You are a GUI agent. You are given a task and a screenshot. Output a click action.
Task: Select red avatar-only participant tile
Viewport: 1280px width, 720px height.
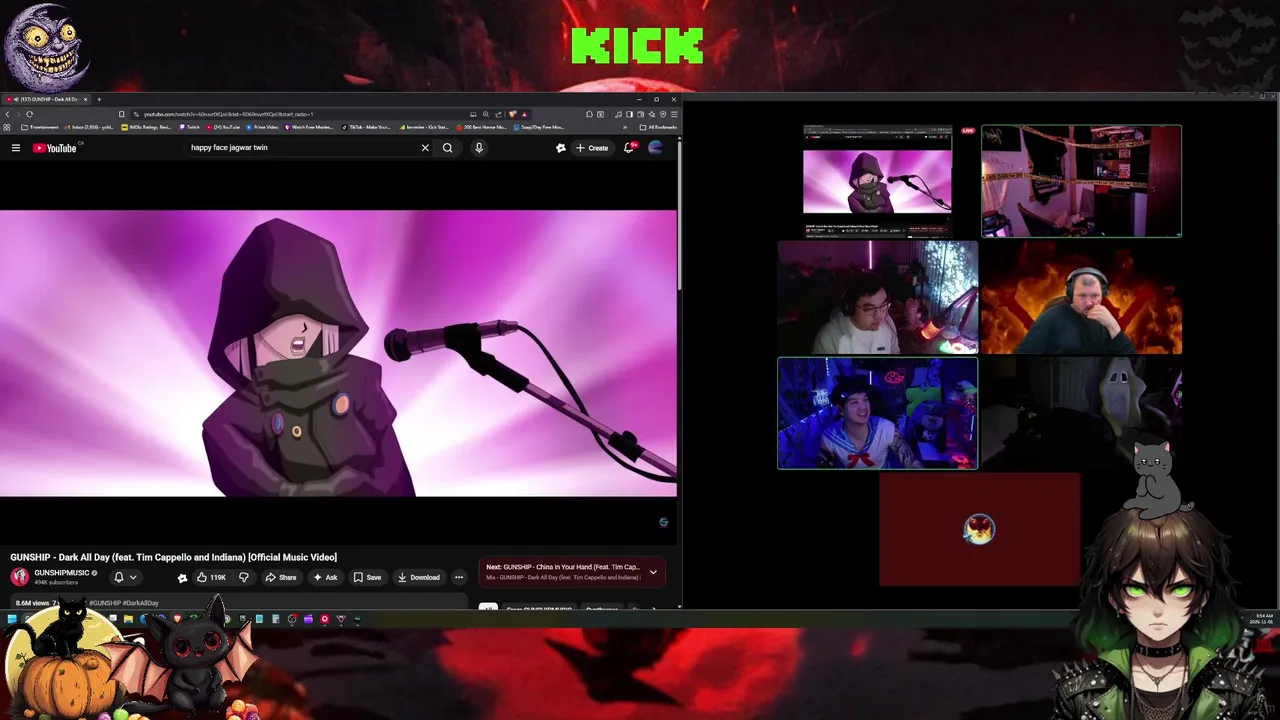[979, 529]
